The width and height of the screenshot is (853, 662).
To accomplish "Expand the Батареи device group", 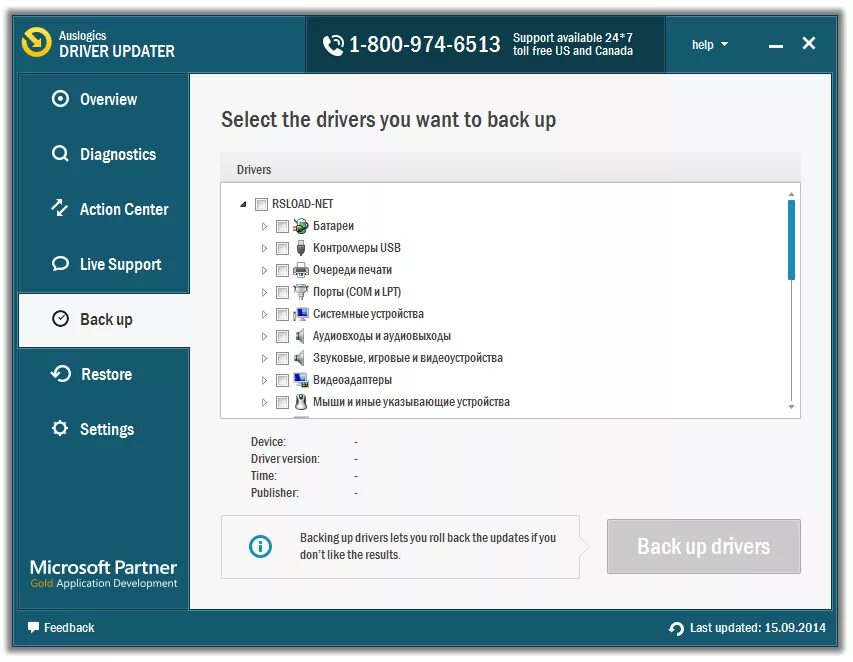I will click(x=263, y=225).
